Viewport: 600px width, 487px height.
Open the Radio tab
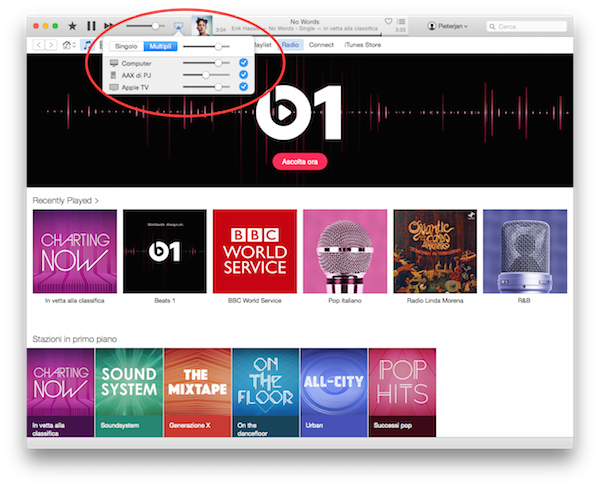pyautogui.click(x=290, y=45)
